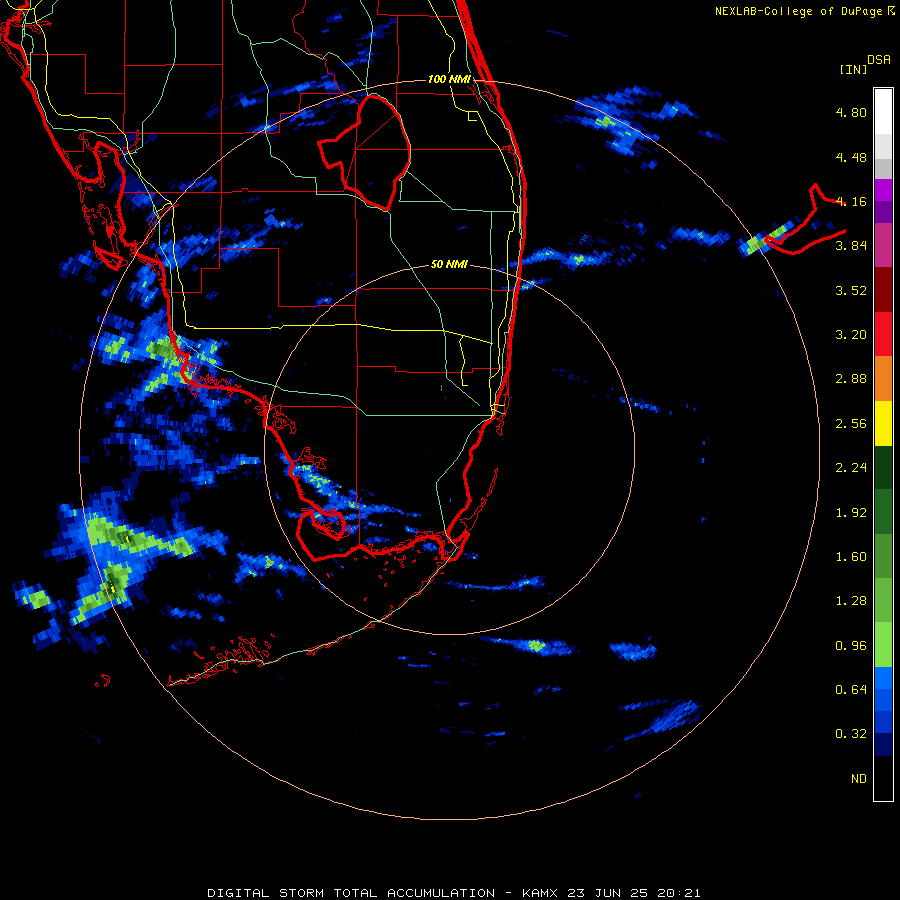
Task: Select the black ND swatch in legend
Action: pos(883,778)
